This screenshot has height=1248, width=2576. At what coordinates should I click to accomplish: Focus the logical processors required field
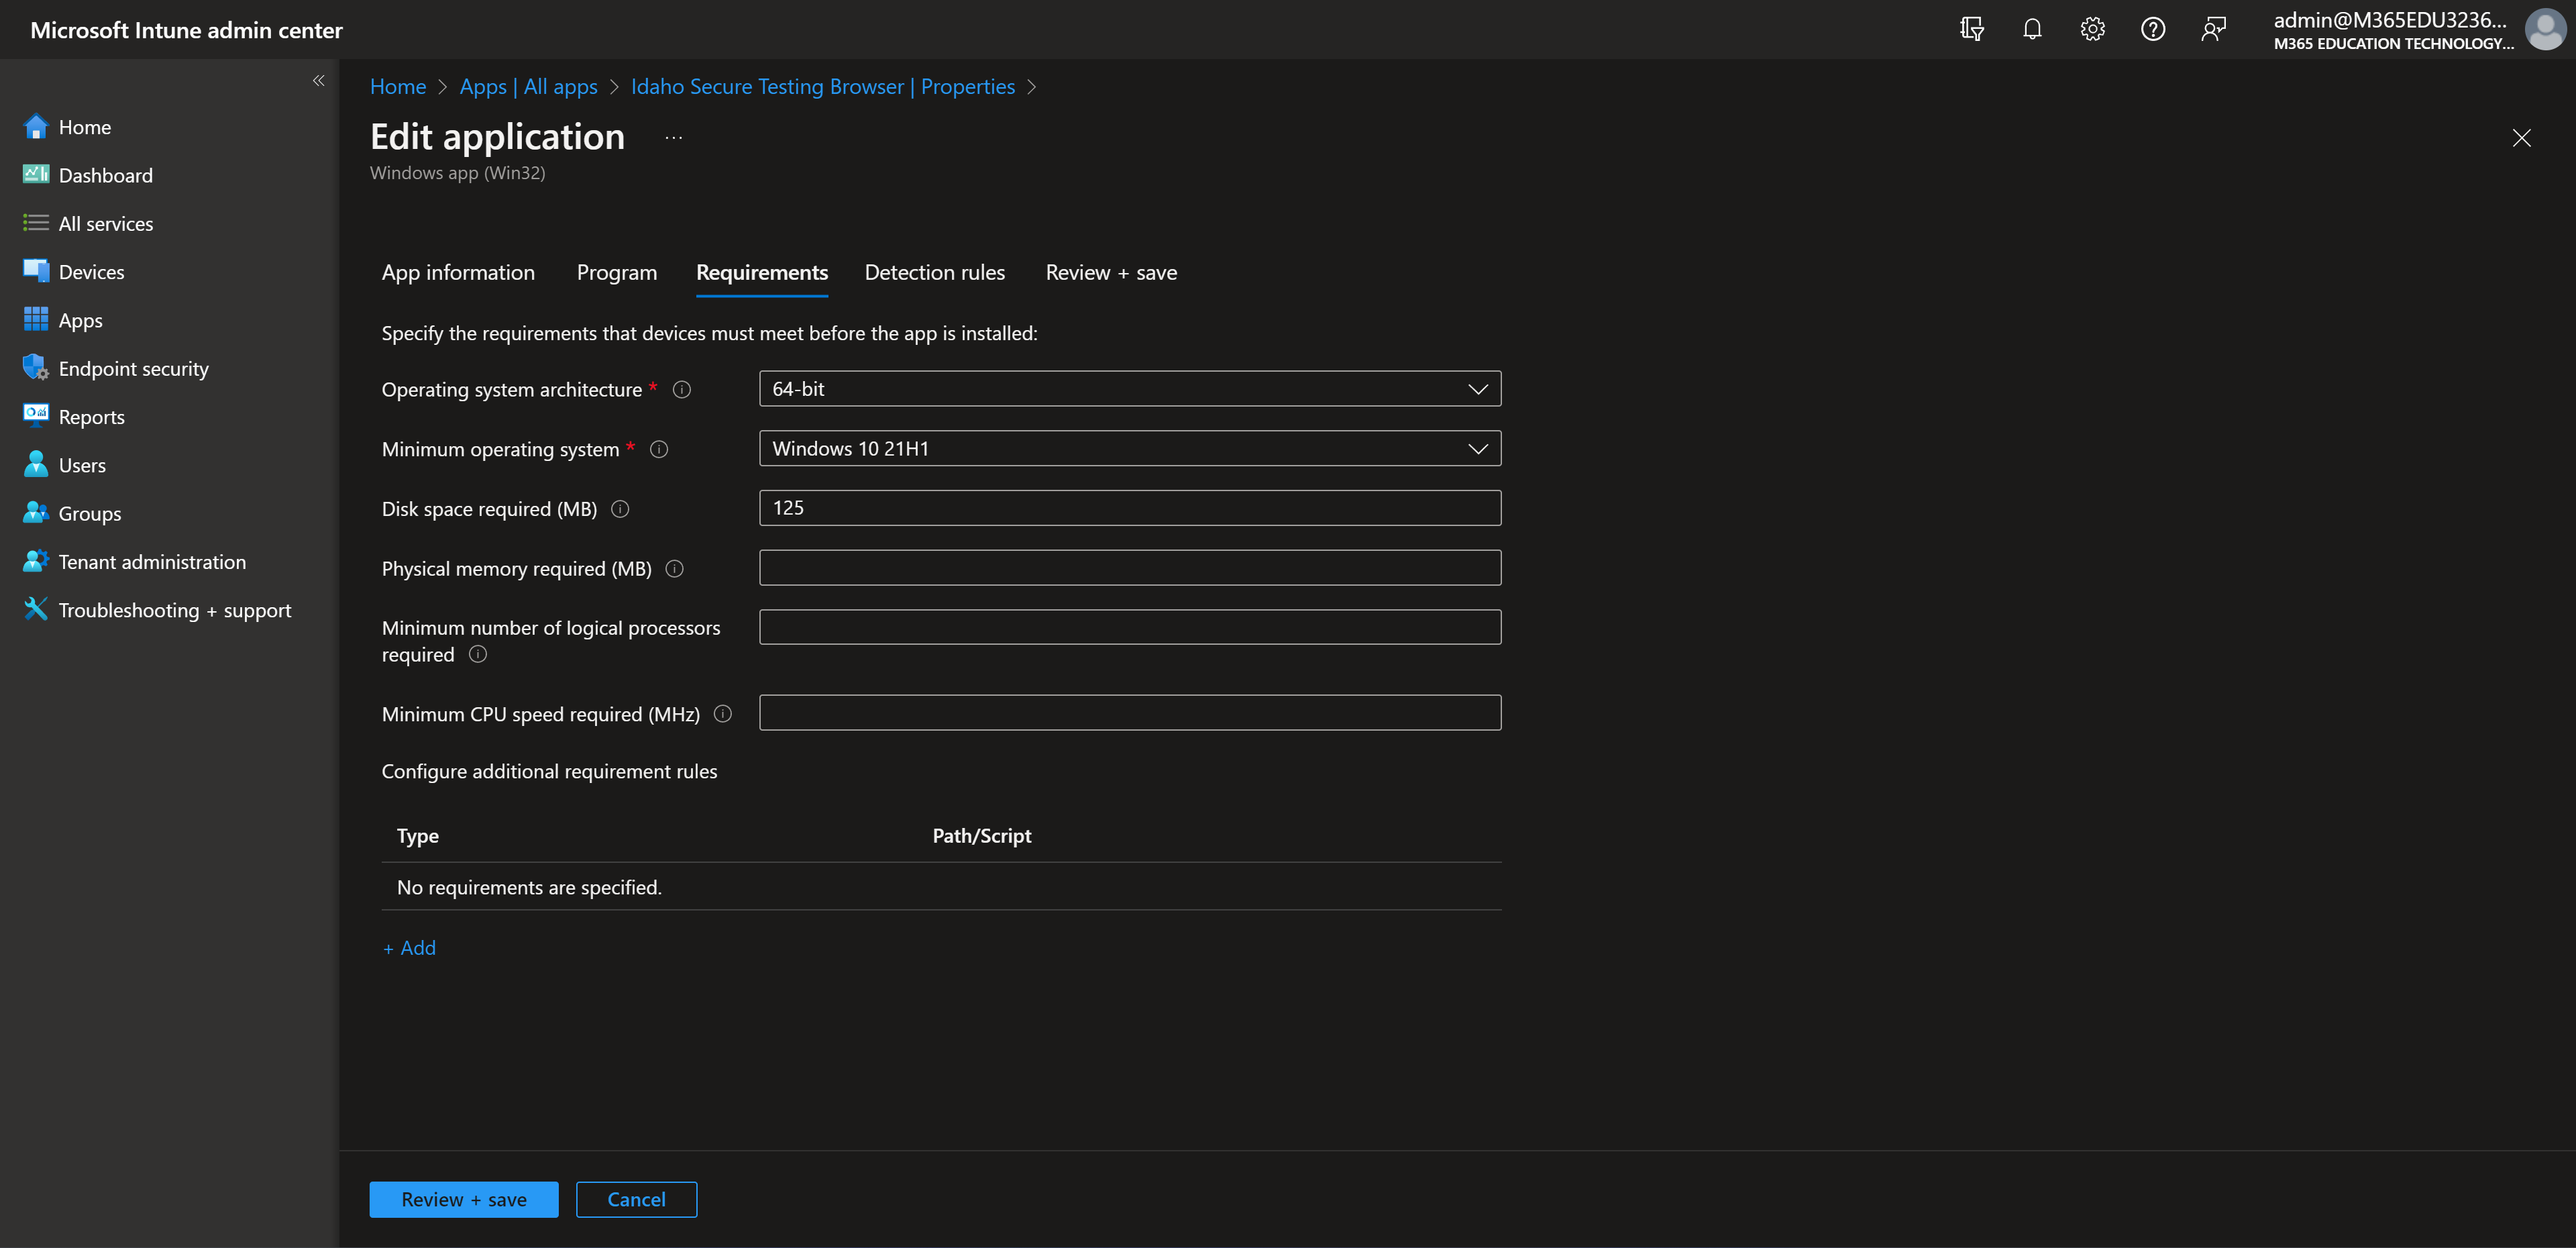1130,627
